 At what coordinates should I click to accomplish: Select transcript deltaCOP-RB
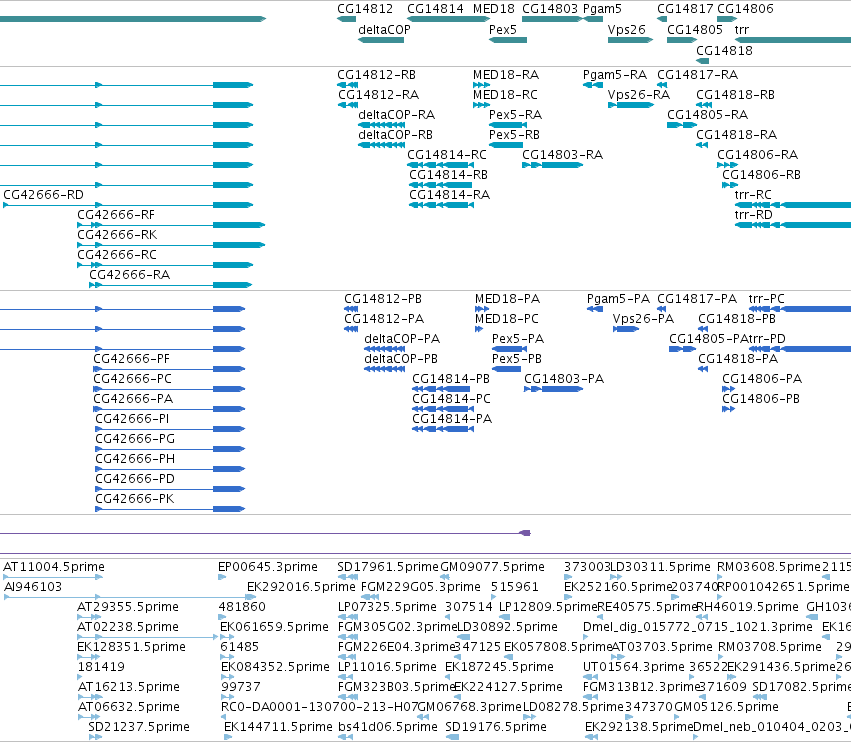point(396,135)
